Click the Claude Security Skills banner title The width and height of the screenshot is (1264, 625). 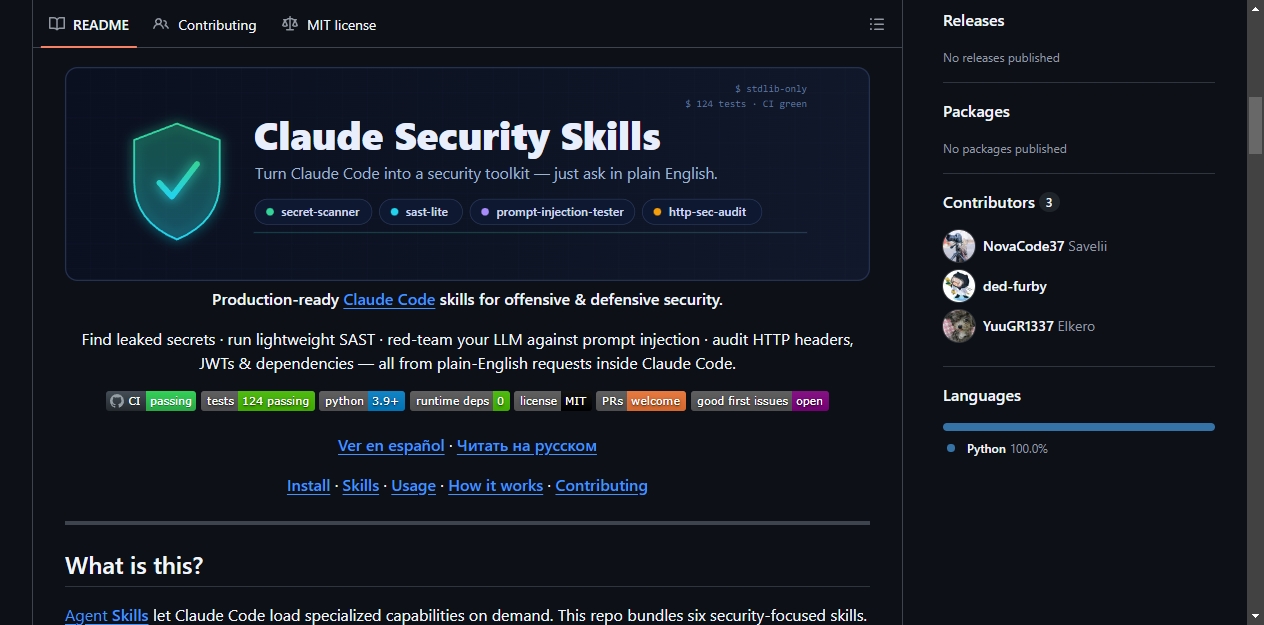pyautogui.click(x=457, y=136)
